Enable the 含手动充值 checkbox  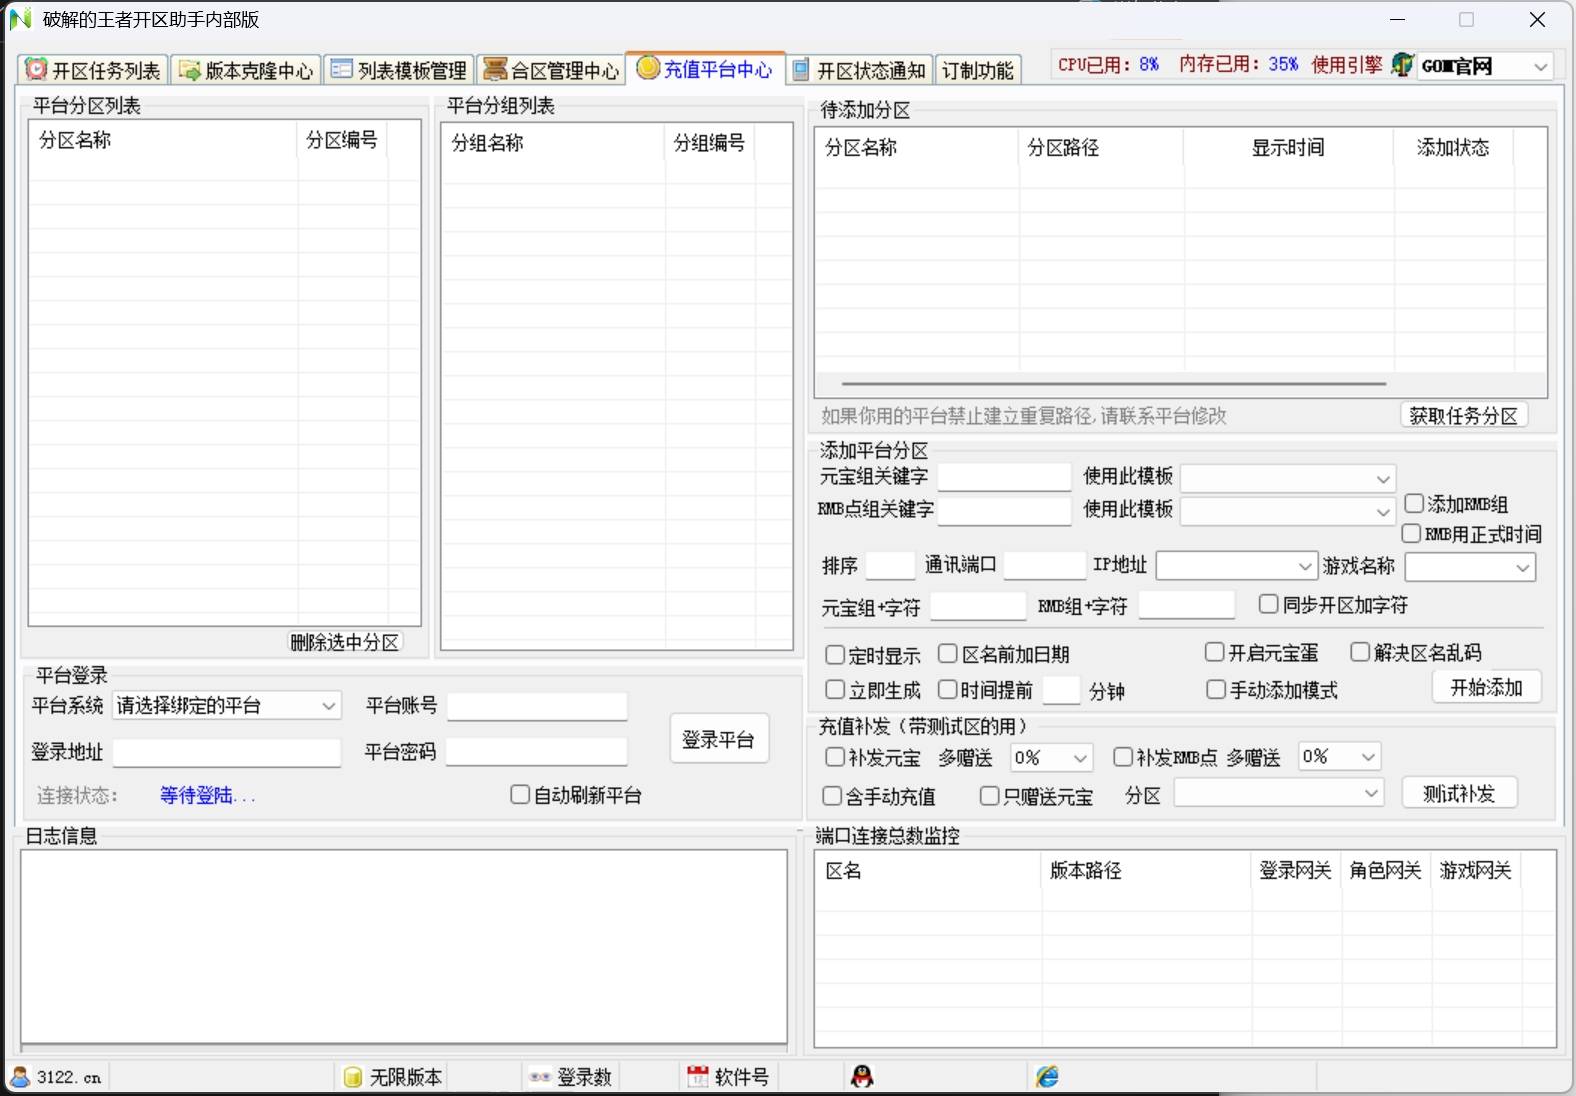coord(832,795)
